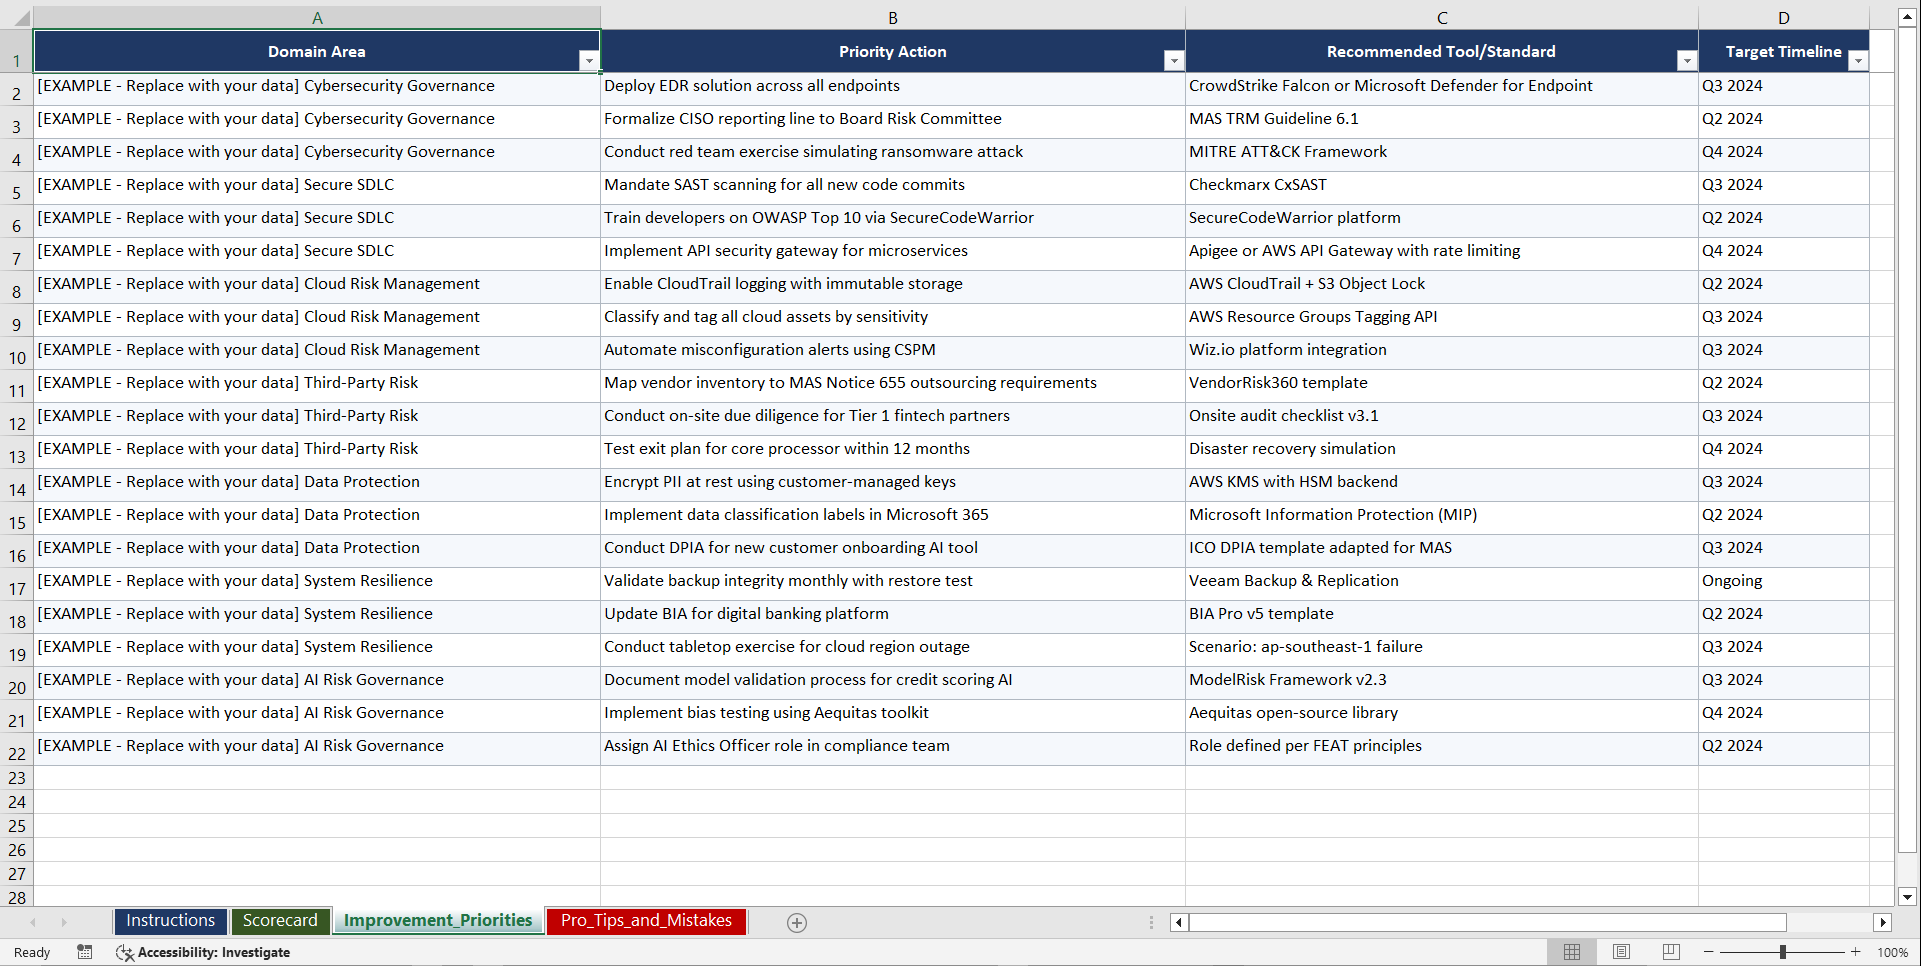Screen dimensions: 1921x966
Task: Open the Priority Action filter dropdown
Action: click(1173, 60)
